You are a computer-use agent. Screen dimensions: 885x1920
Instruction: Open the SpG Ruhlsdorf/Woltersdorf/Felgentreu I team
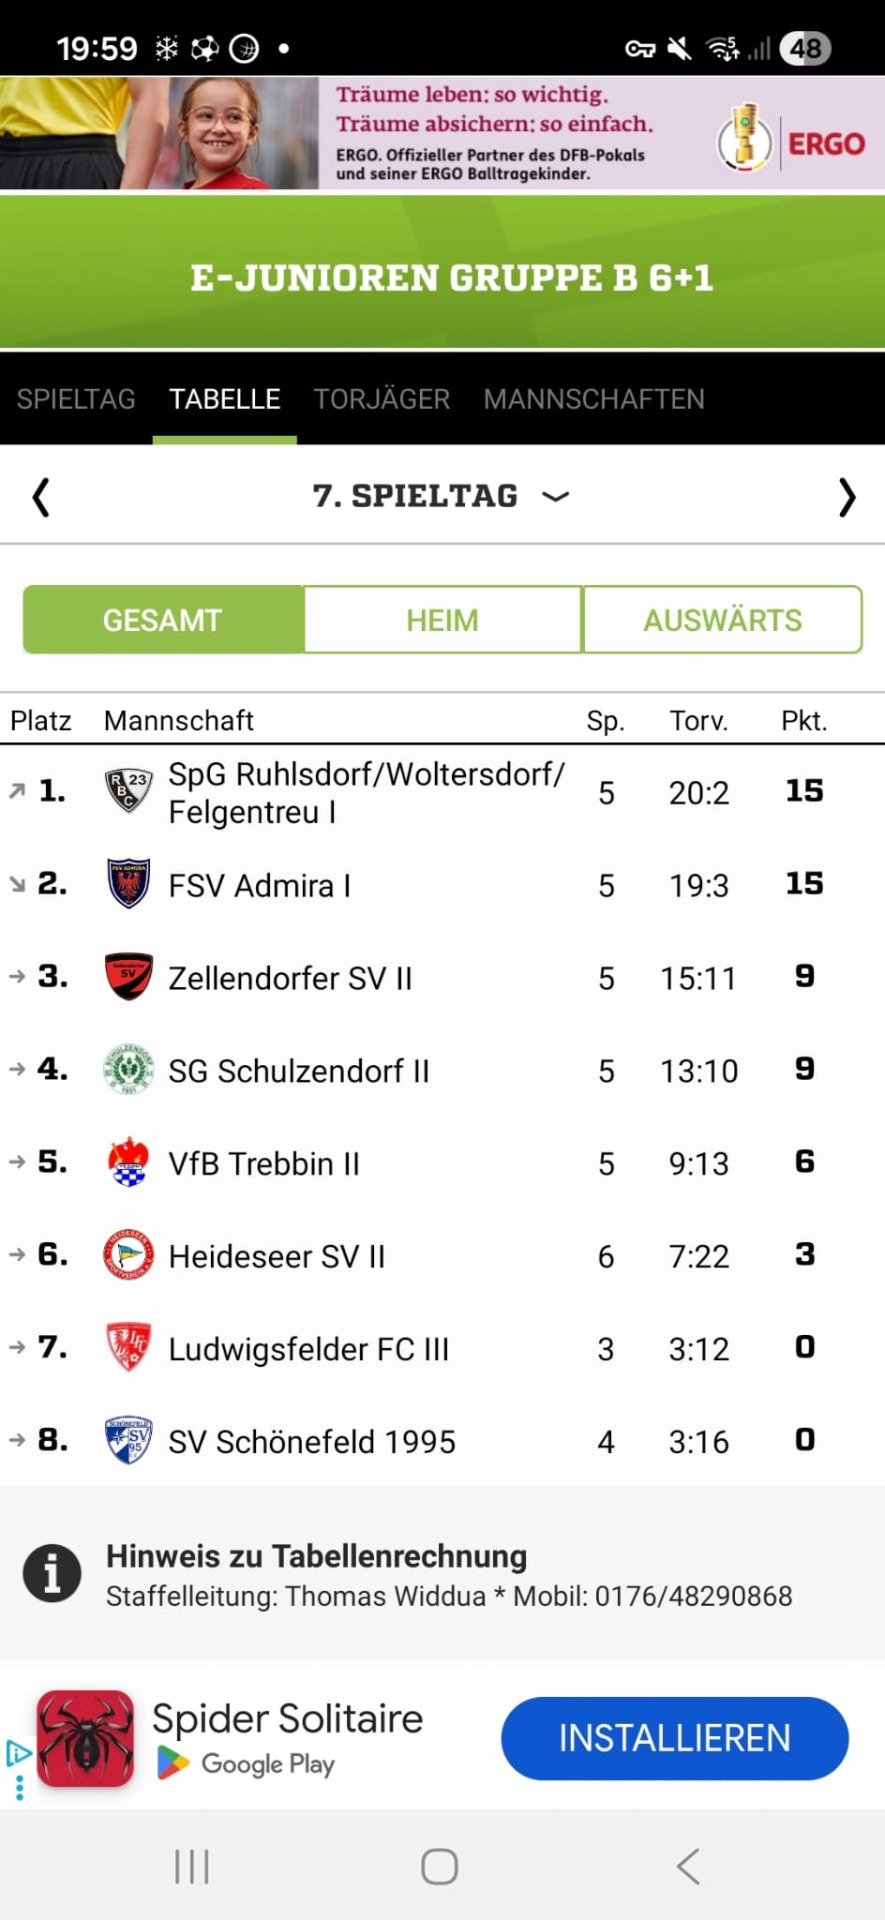[365, 792]
